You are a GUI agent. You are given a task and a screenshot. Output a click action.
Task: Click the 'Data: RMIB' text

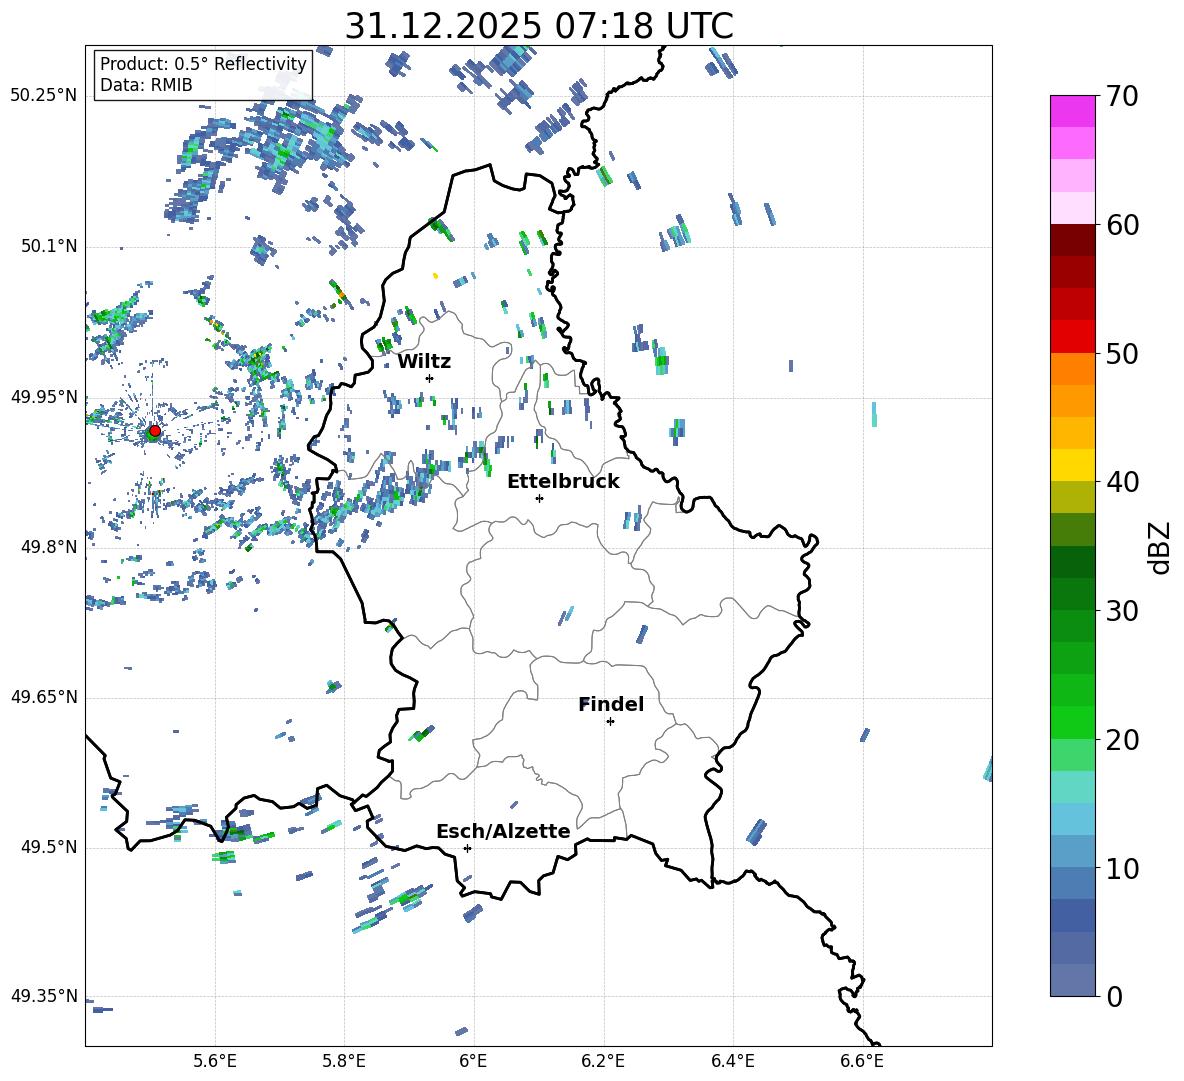(x=146, y=85)
